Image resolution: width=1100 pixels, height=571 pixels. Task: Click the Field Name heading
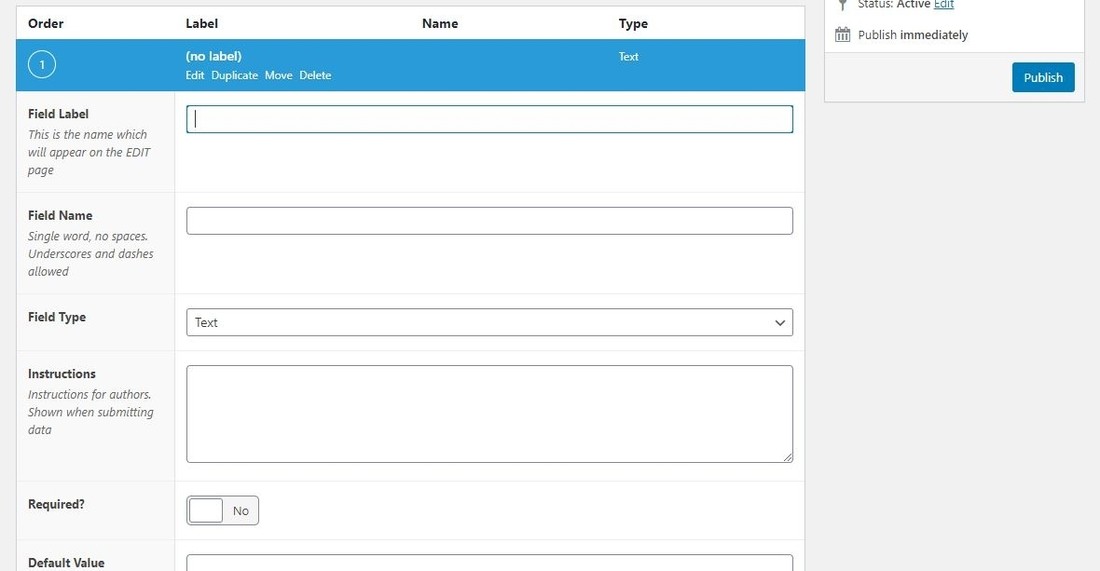(x=60, y=215)
